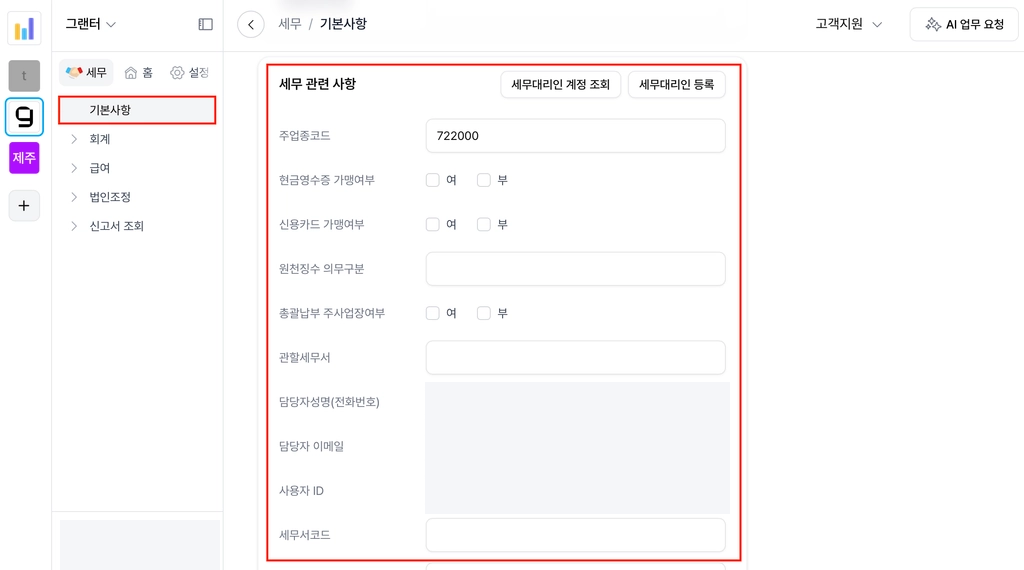Open the 고객지원 dropdown menu
This screenshot has height=570, width=1024.
[848, 24]
